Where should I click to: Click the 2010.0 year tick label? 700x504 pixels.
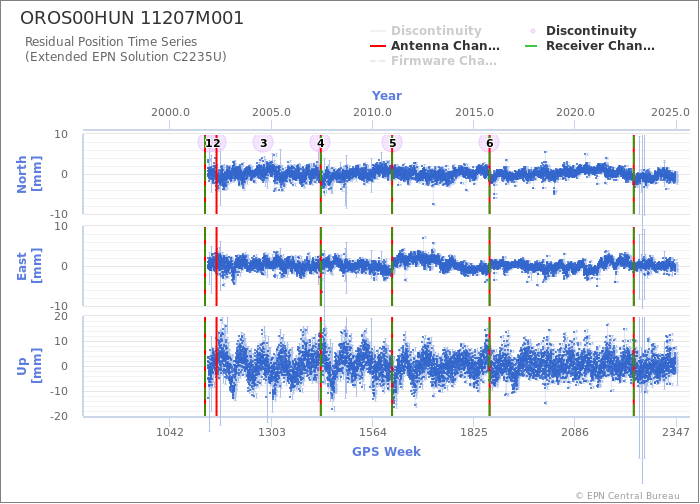click(373, 112)
